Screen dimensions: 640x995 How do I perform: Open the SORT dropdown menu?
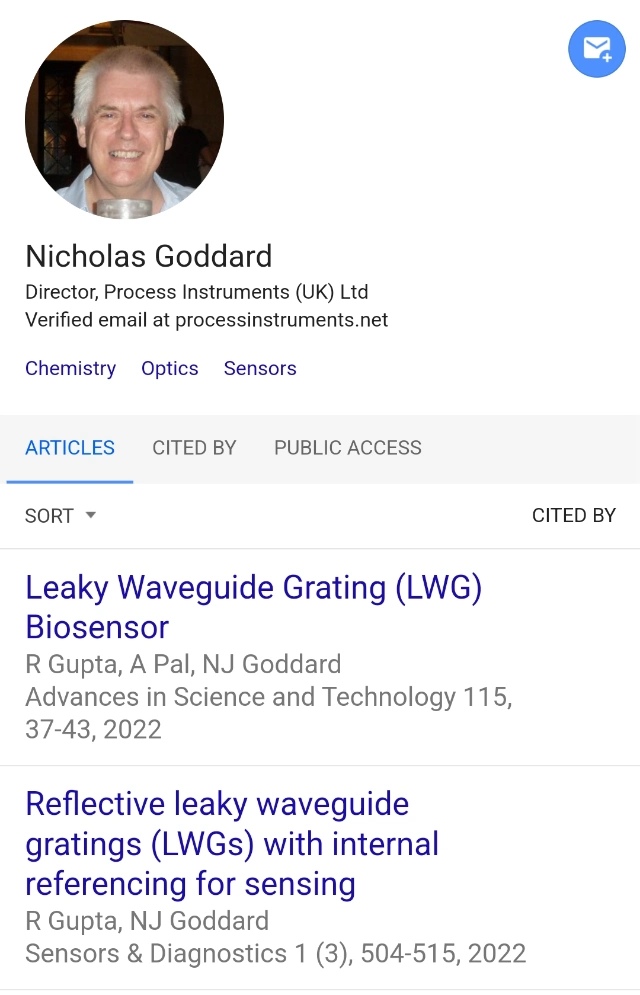click(50, 516)
